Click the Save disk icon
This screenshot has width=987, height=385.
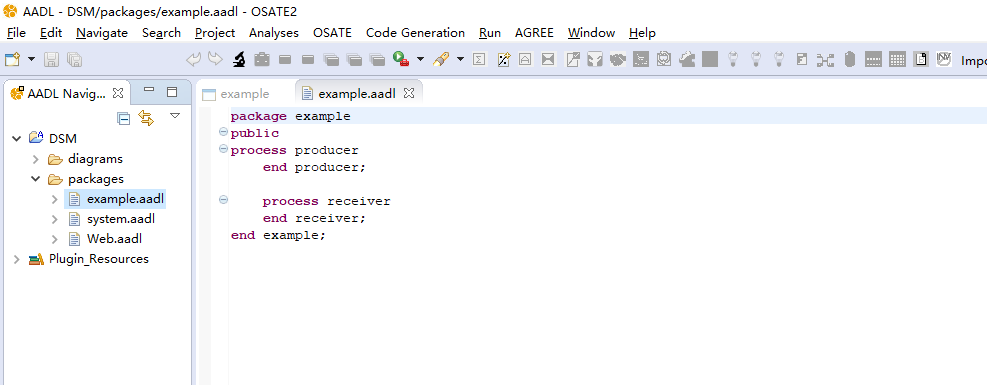coord(52,60)
